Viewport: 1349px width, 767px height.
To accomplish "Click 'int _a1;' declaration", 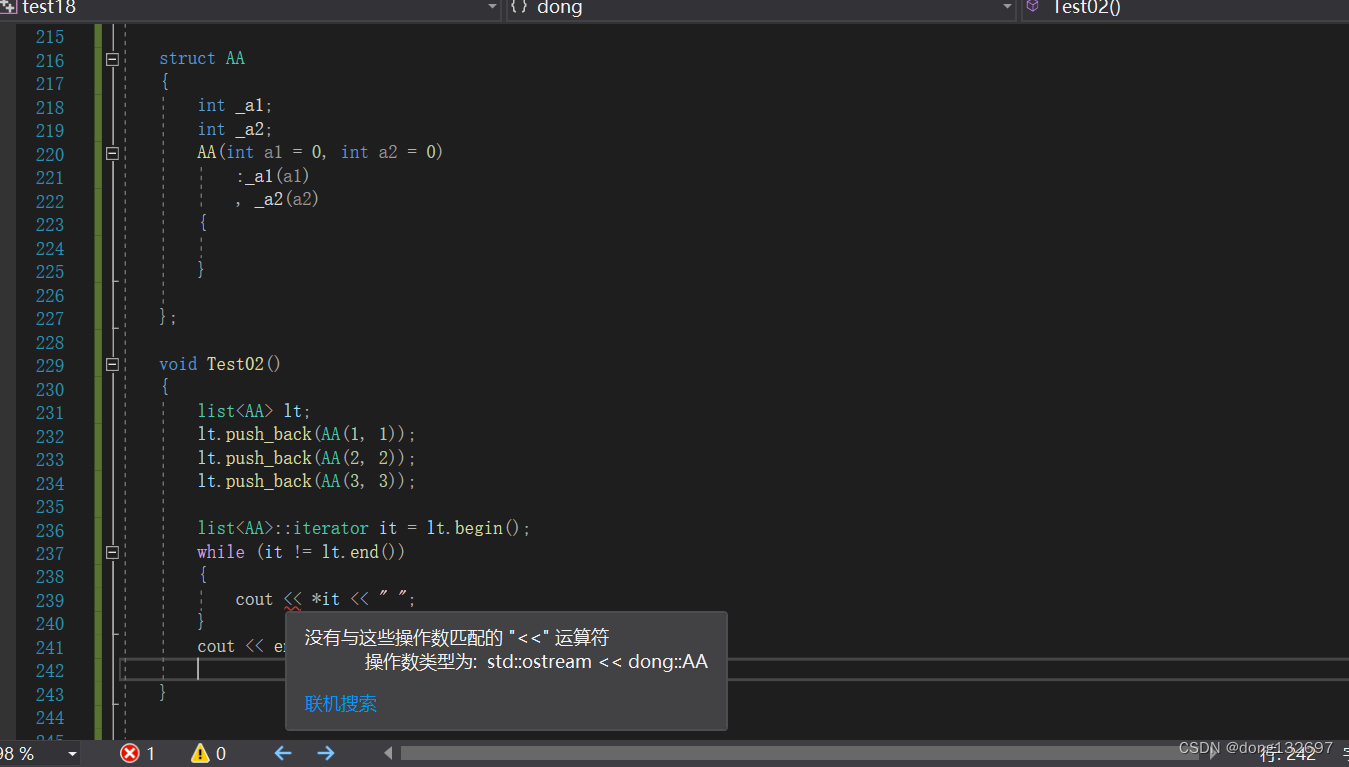I will (x=235, y=106).
